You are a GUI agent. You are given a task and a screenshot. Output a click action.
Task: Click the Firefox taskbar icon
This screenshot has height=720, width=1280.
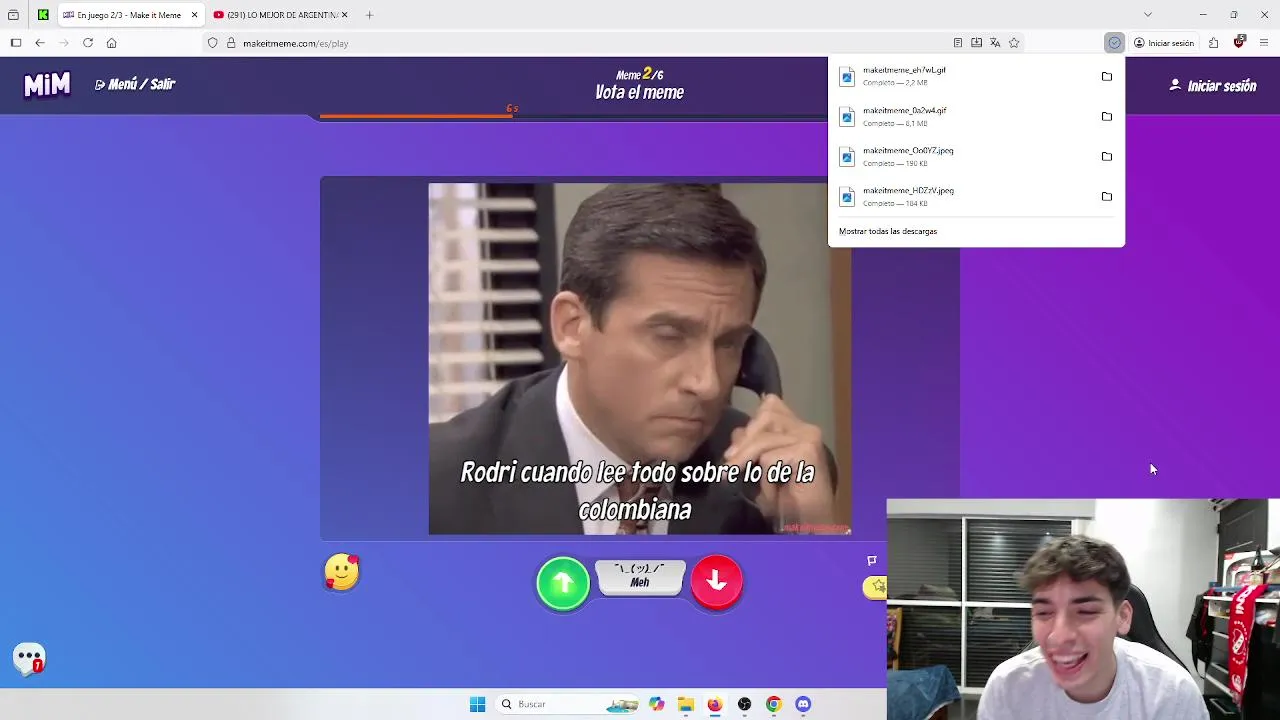714,704
